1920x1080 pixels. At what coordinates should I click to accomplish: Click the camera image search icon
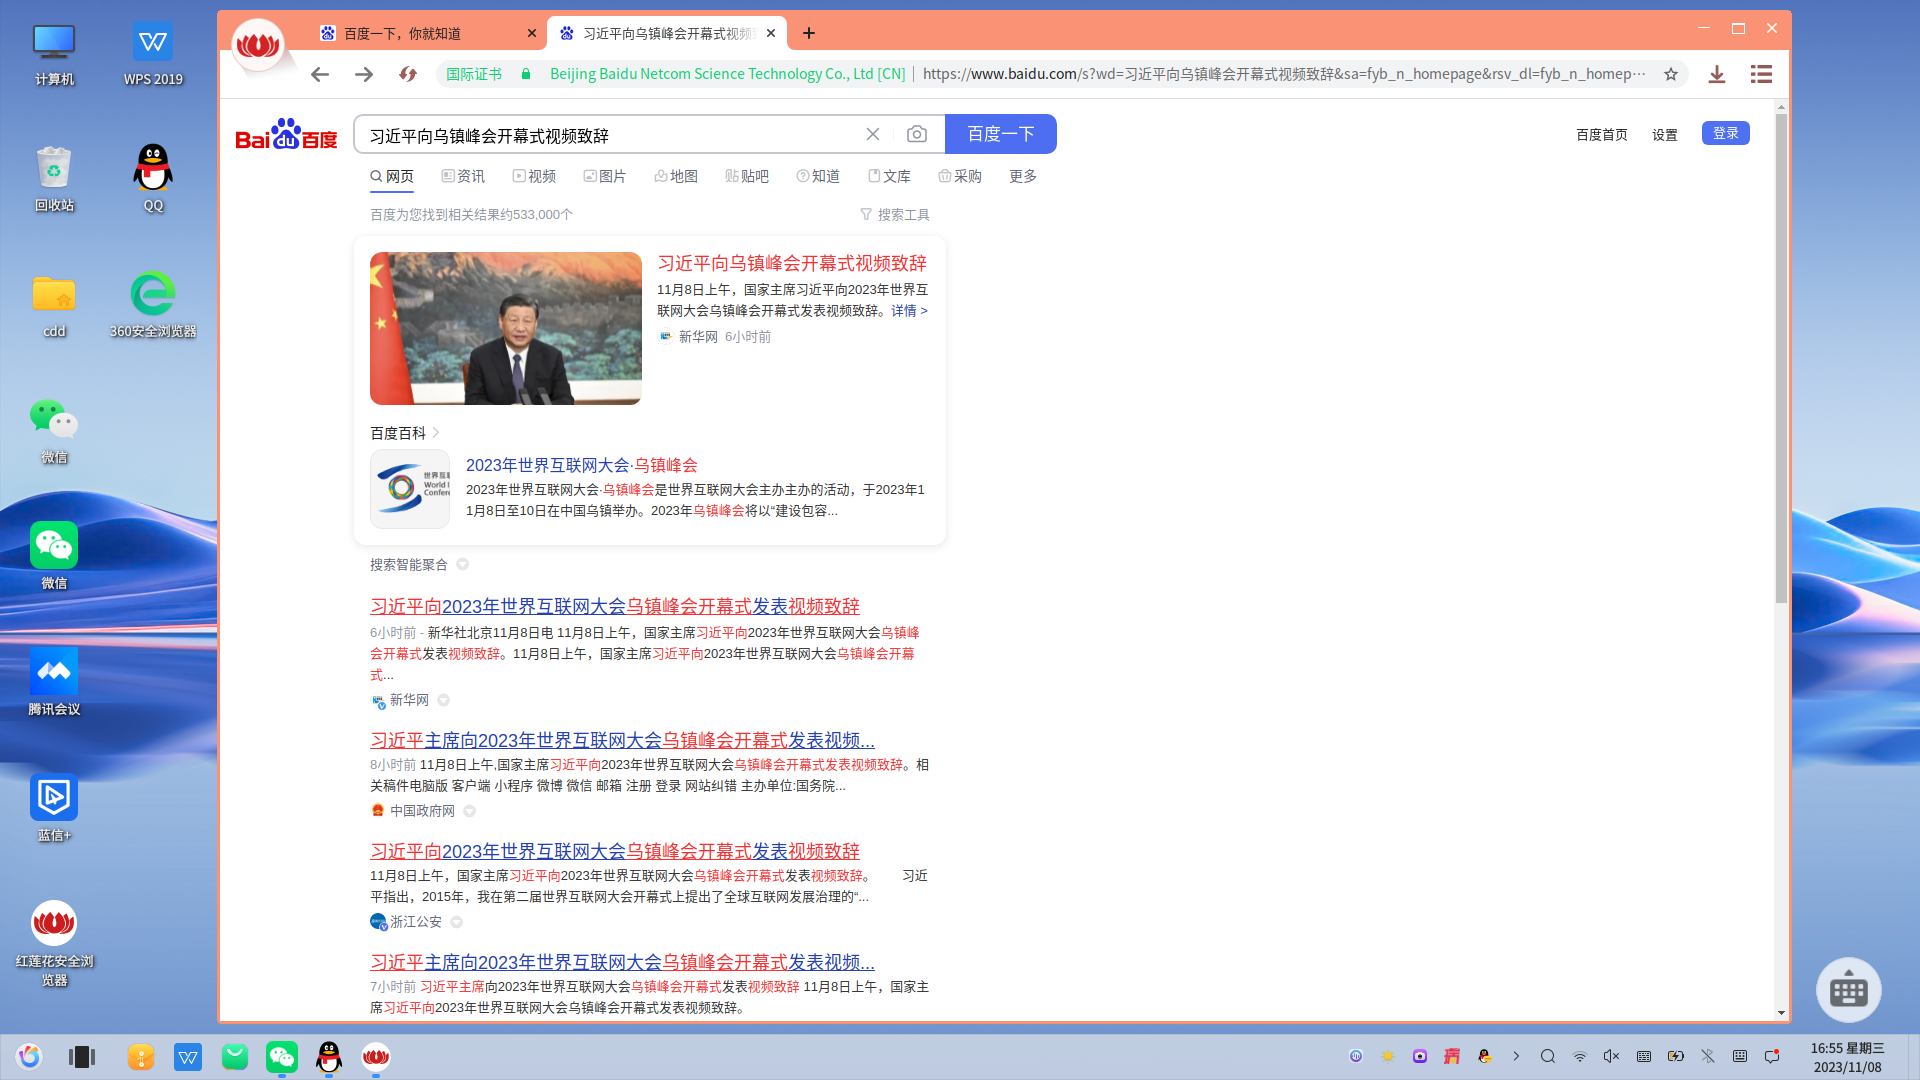(916, 134)
